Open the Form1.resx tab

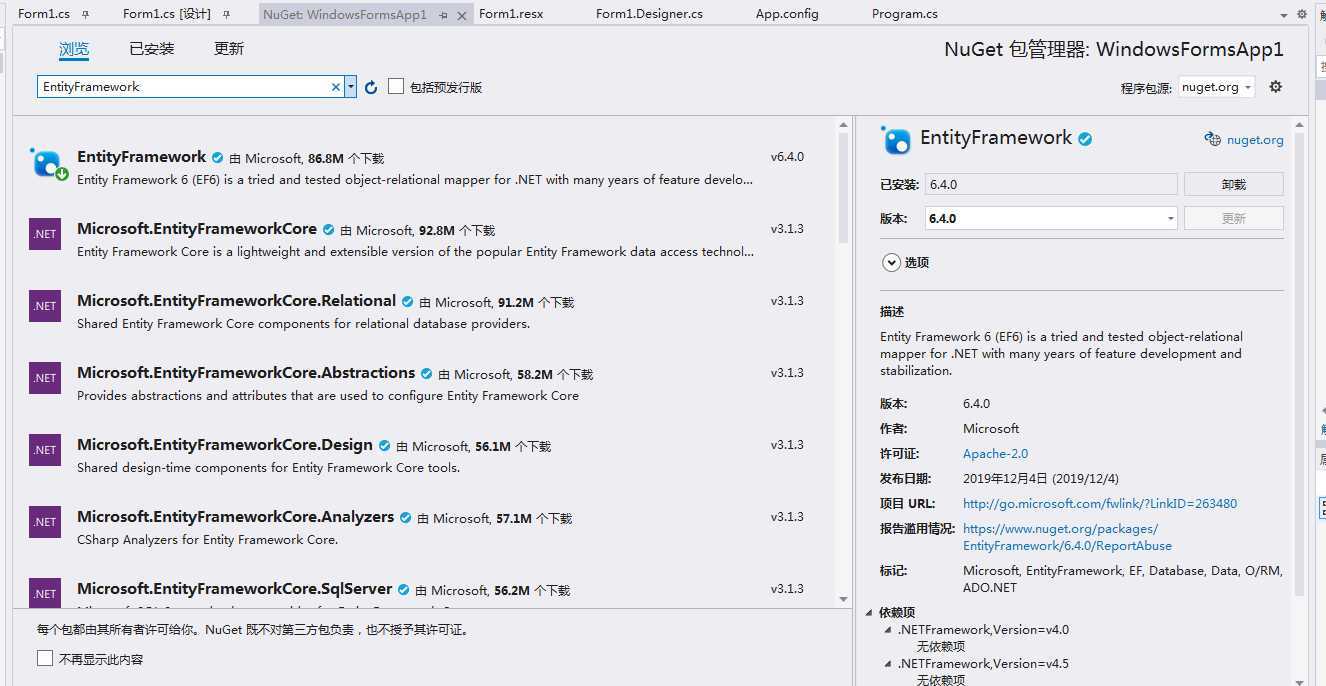[x=511, y=14]
